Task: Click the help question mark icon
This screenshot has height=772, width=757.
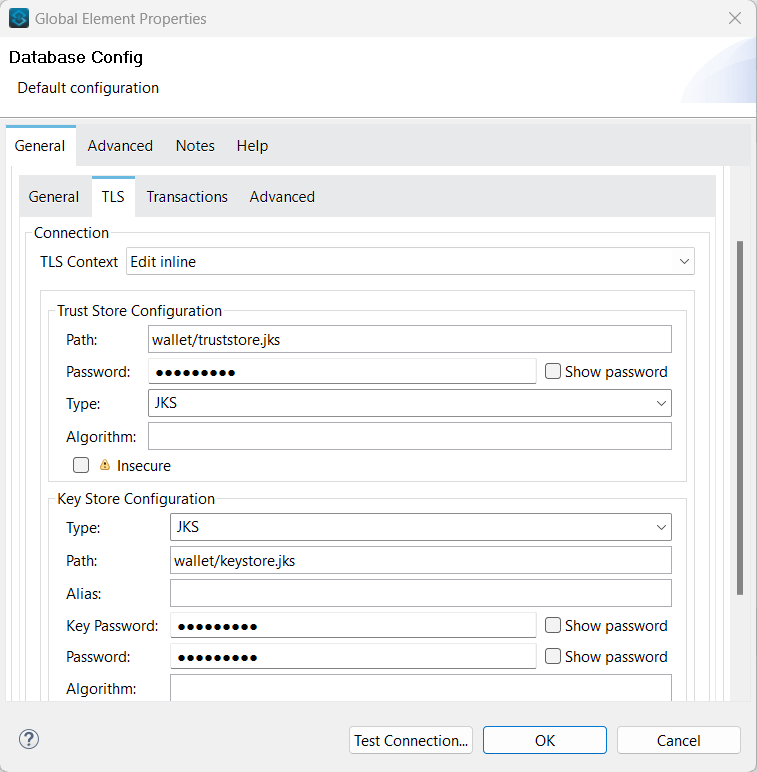Action: [x=29, y=740]
